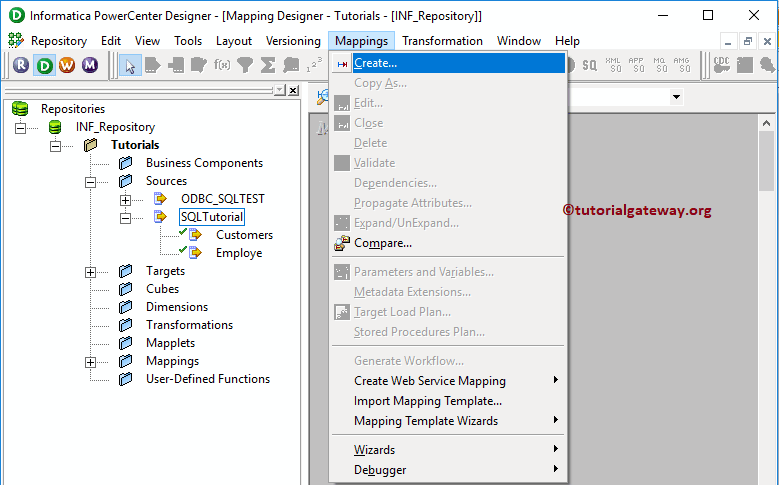This screenshot has height=485, width=779.
Task: Click the Customers source table icon
Action: click(195, 235)
